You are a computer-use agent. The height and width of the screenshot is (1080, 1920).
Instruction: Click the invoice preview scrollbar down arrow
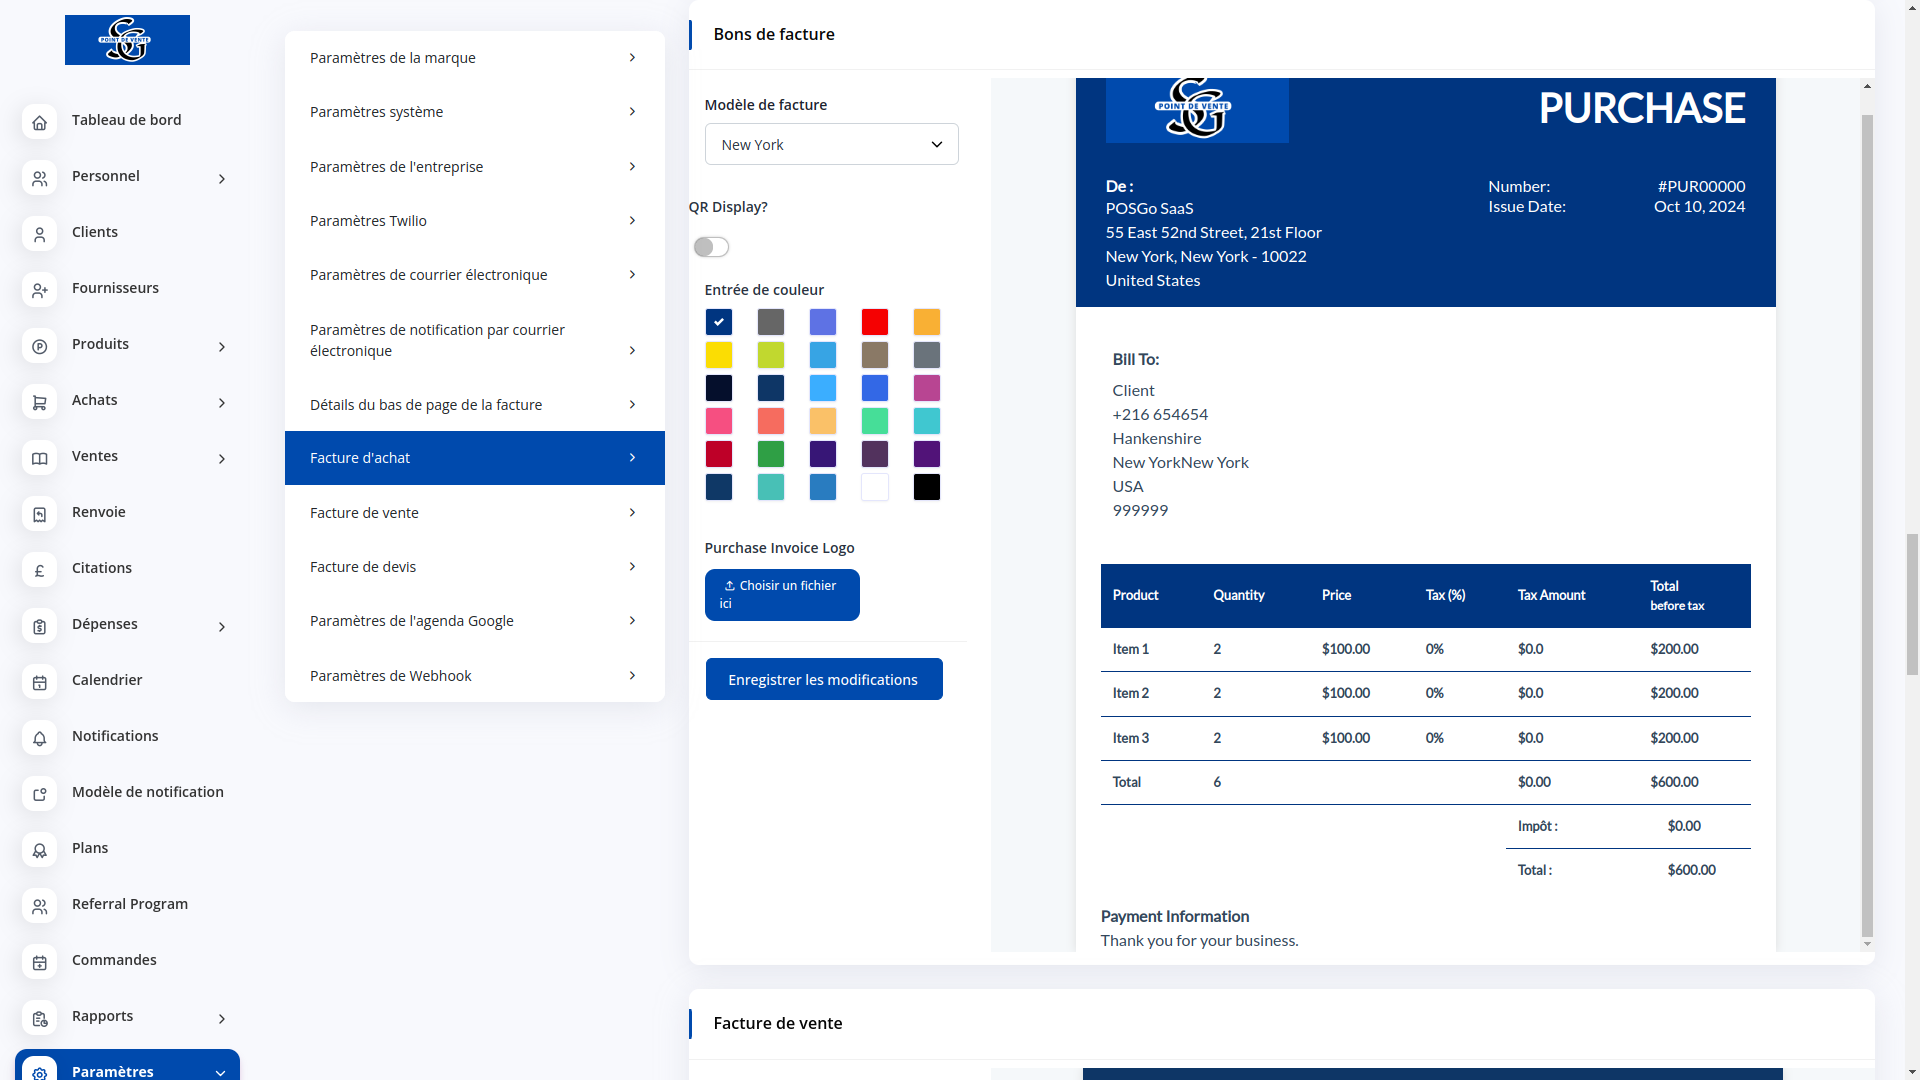[1866, 944]
